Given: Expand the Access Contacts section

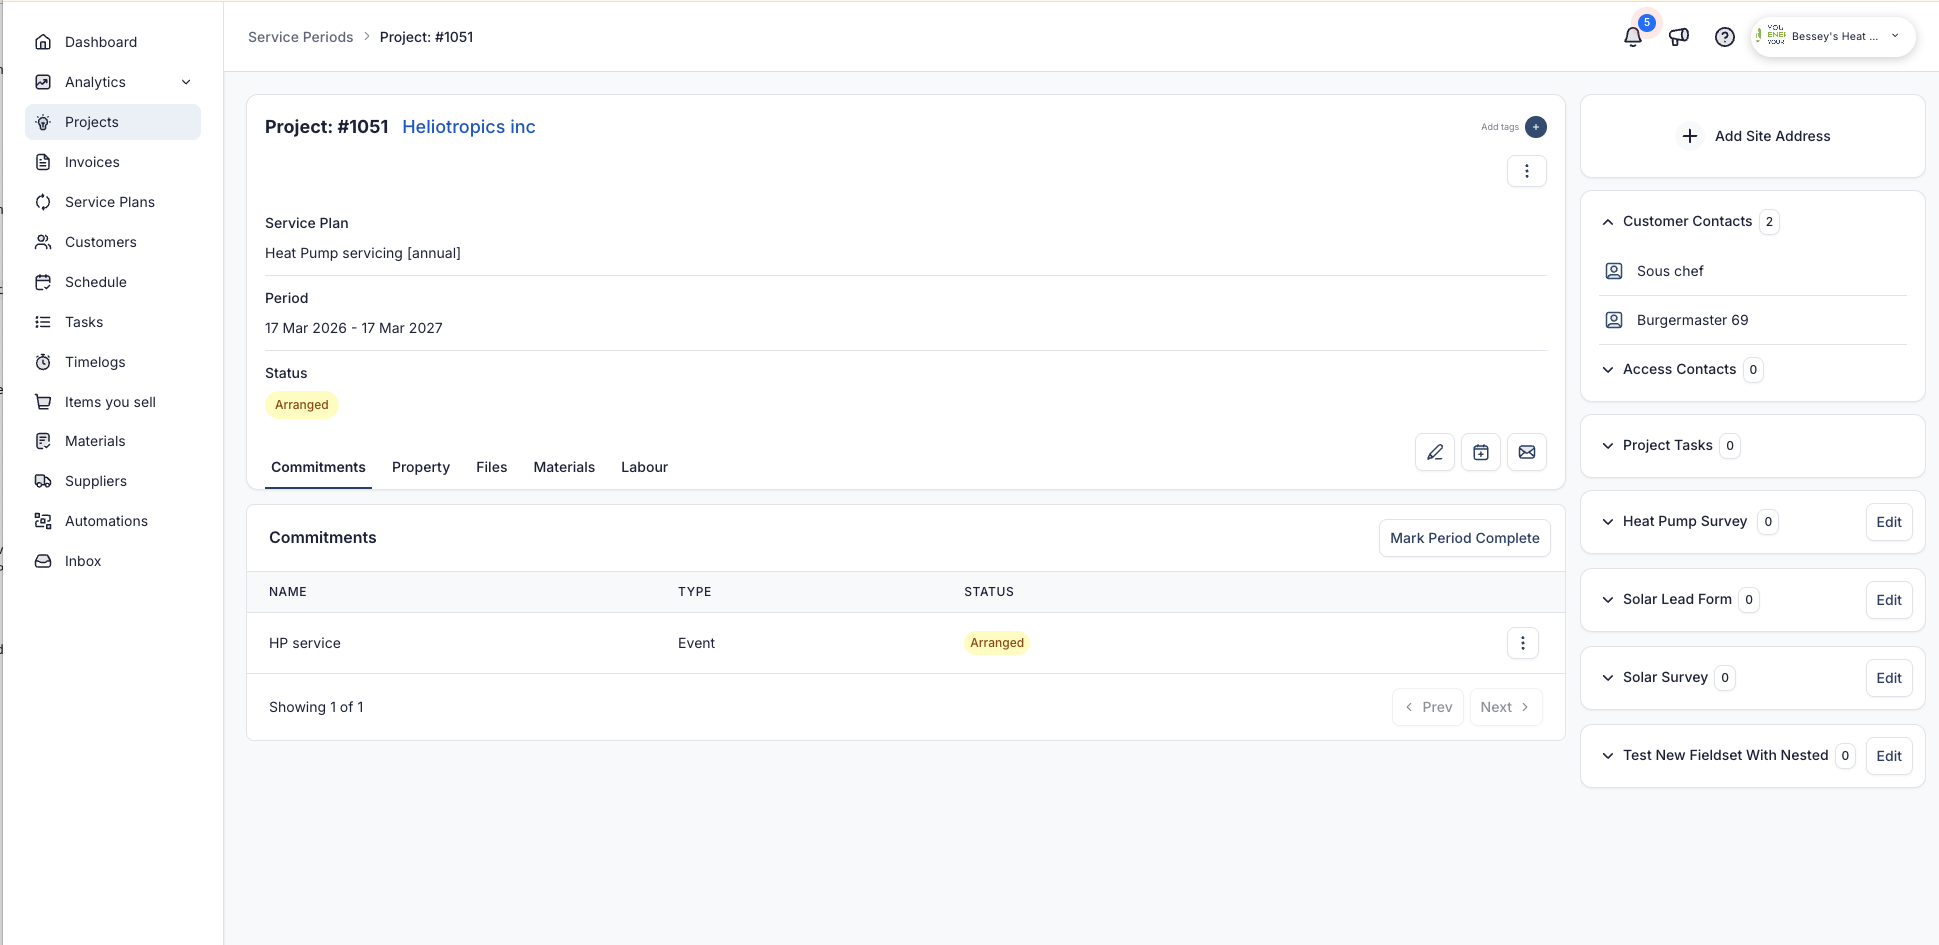Looking at the screenshot, I should click(1608, 370).
